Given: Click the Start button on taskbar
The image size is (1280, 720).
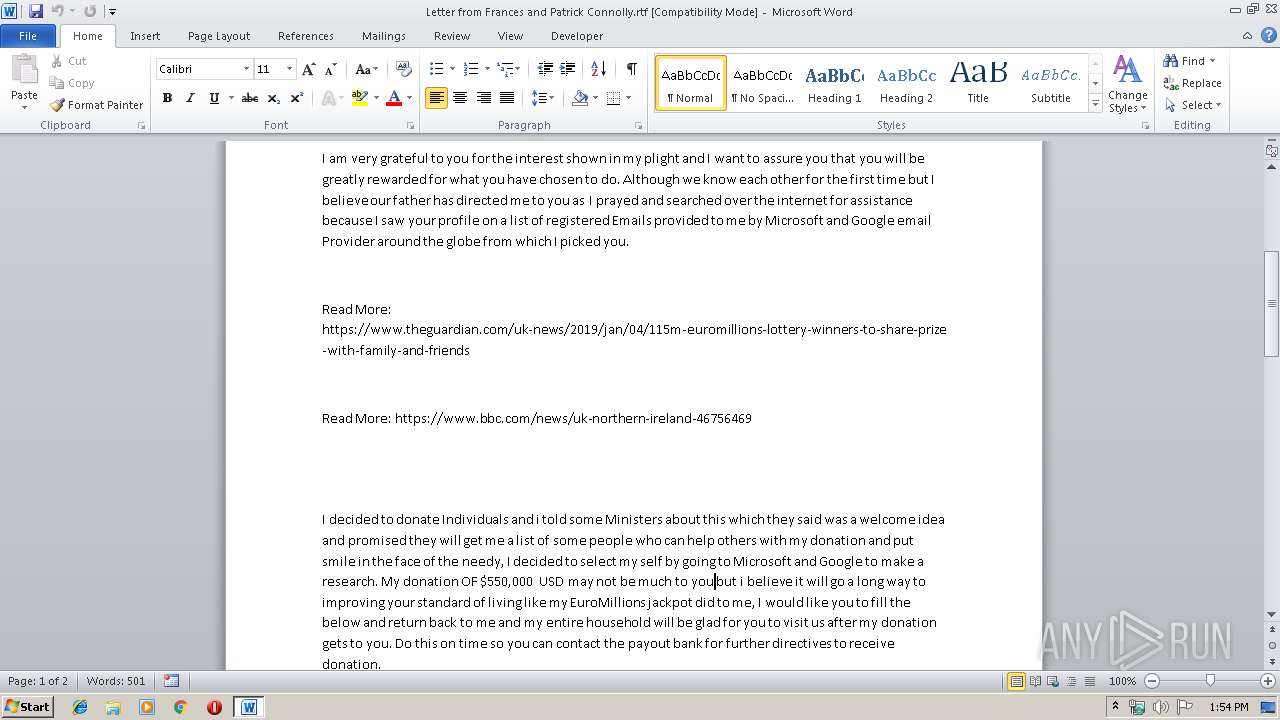Looking at the screenshot, I should 27,706.
